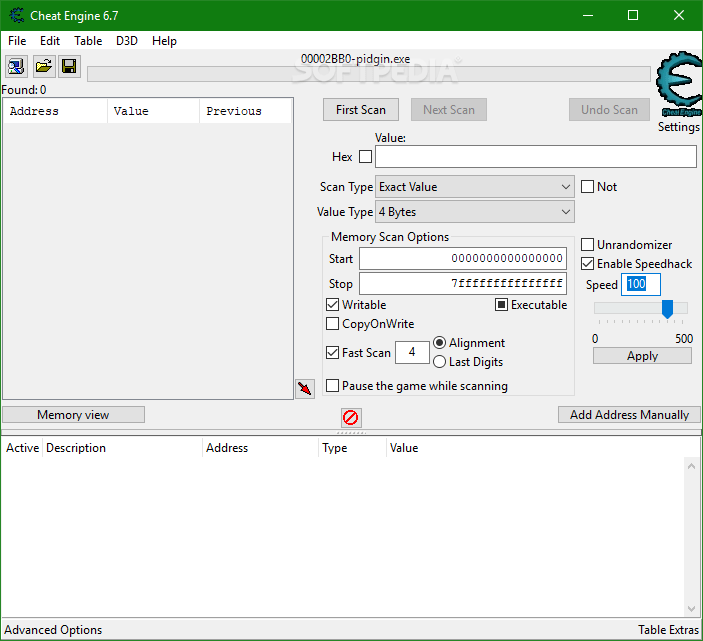Open the process list computer icon
Screen dimensions: 703x641
(x=17, y=67)
